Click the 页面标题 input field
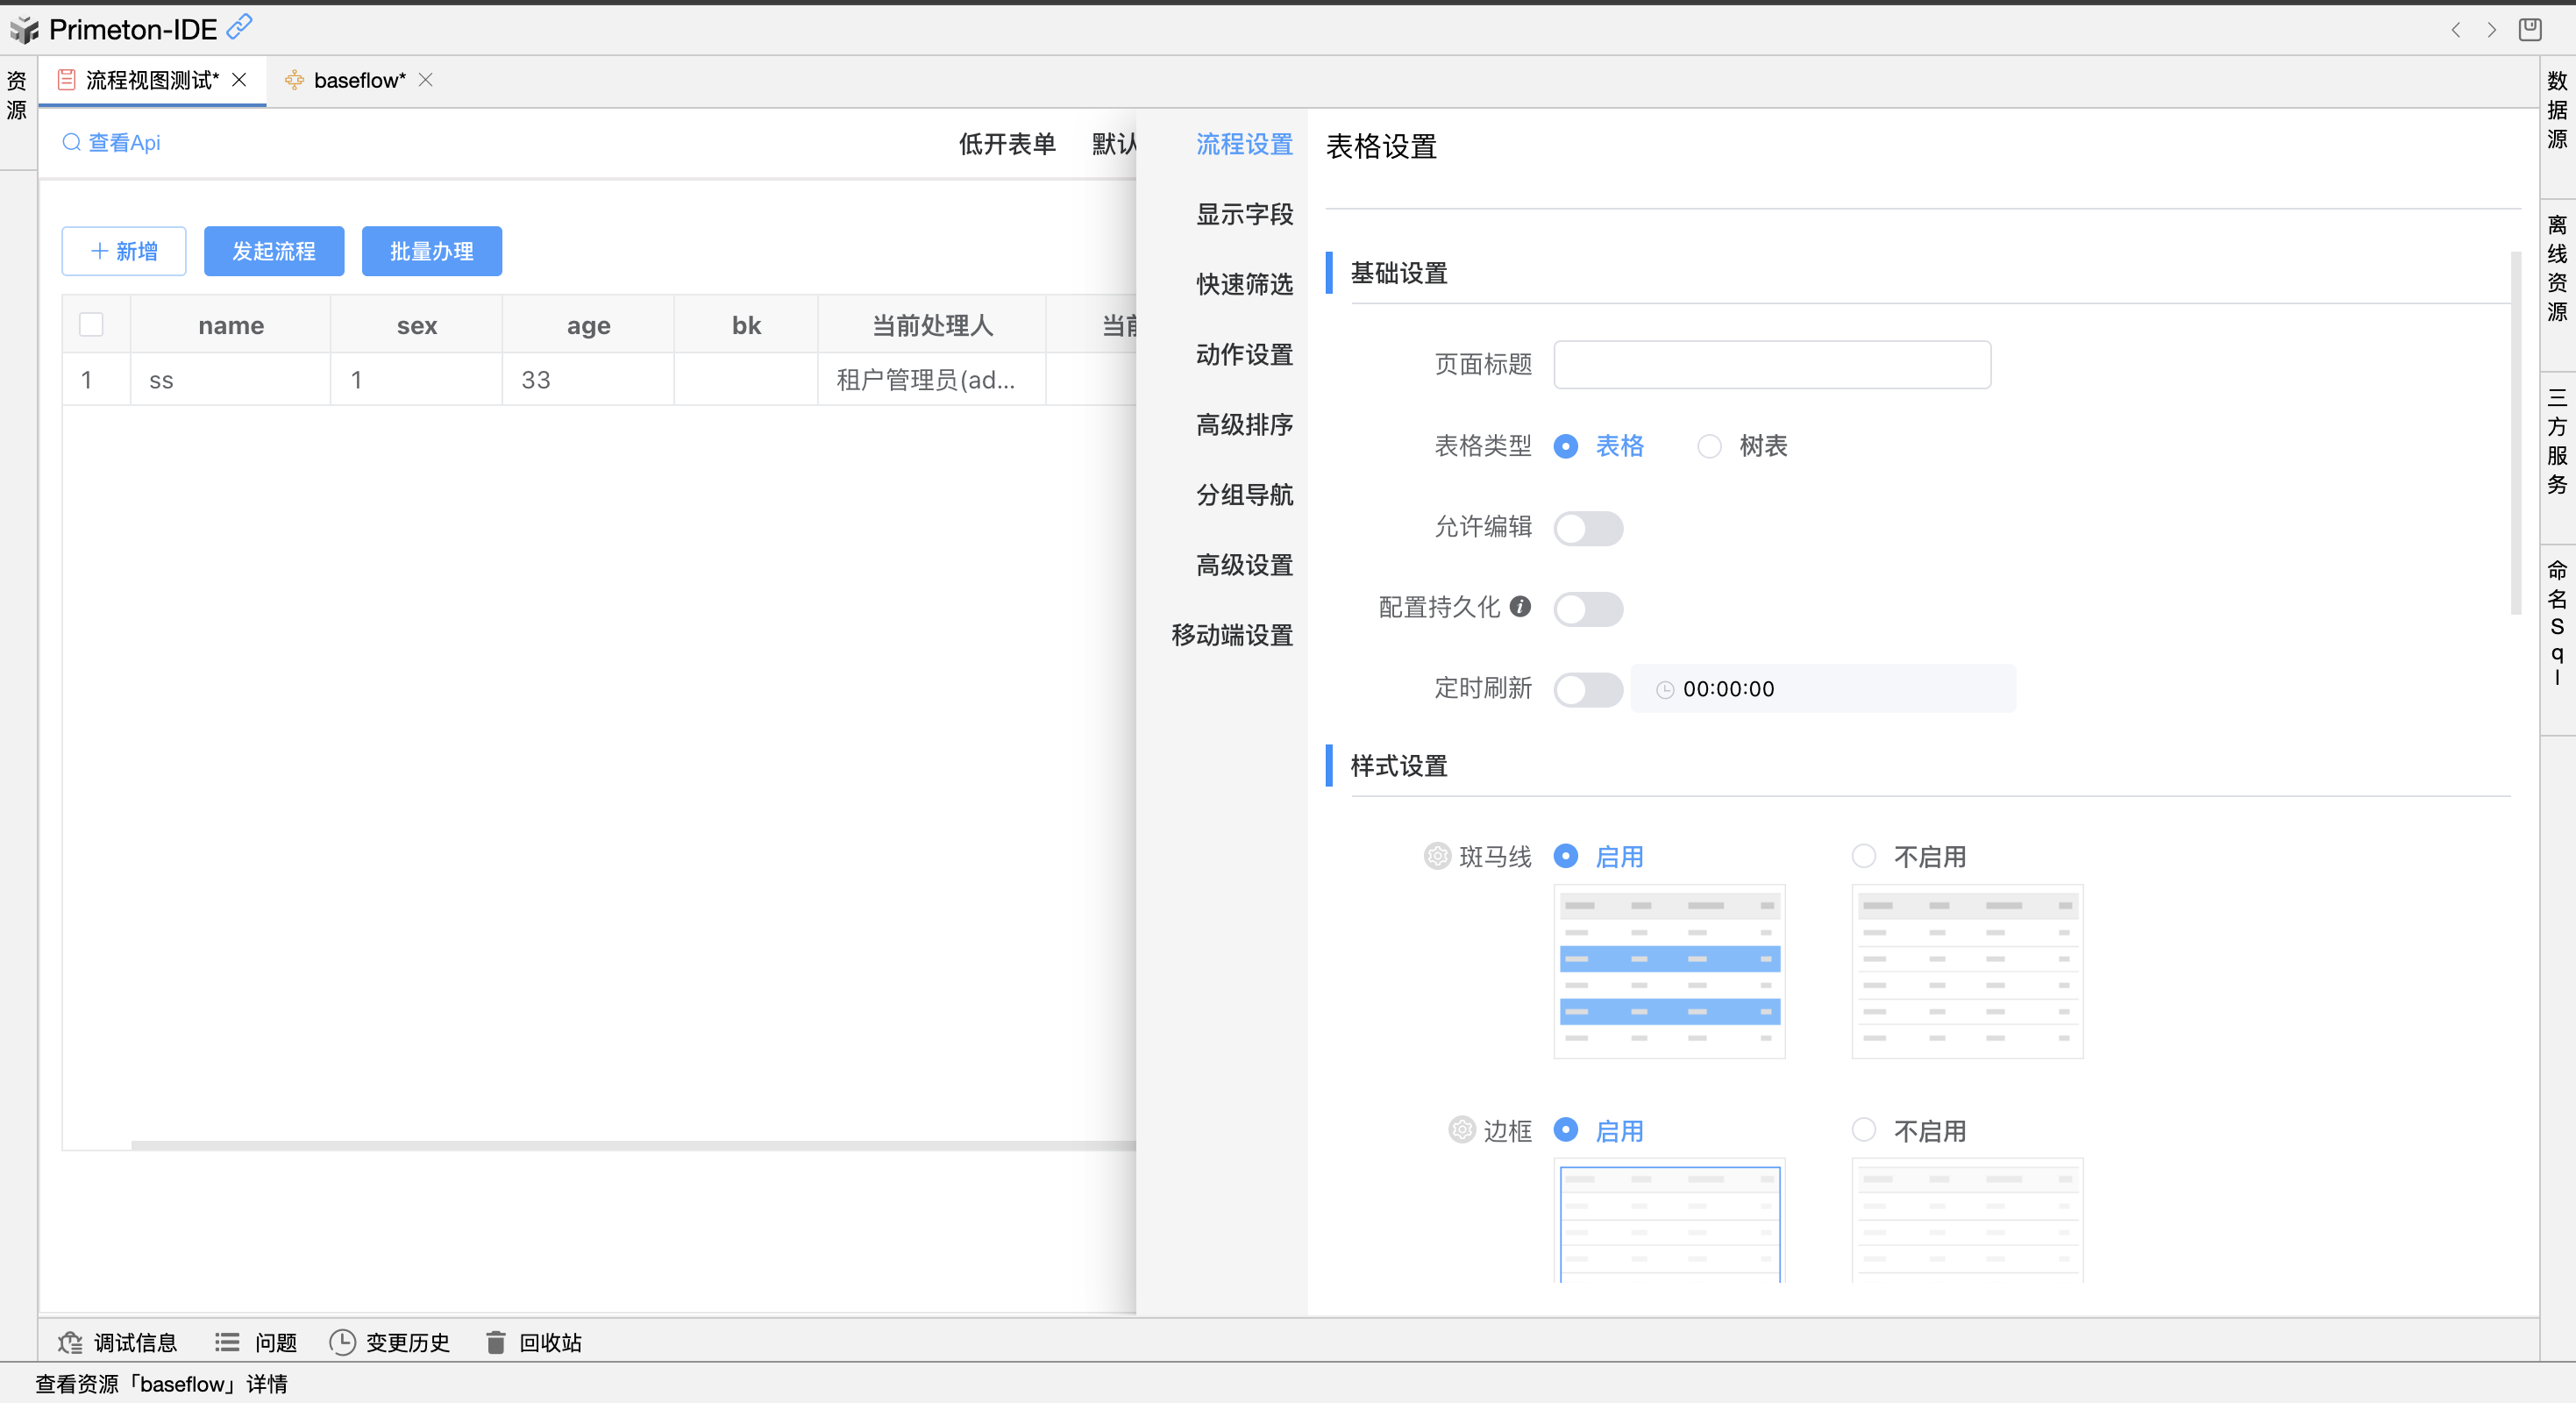The image size is (2576, 1403). coord(1771,365)
